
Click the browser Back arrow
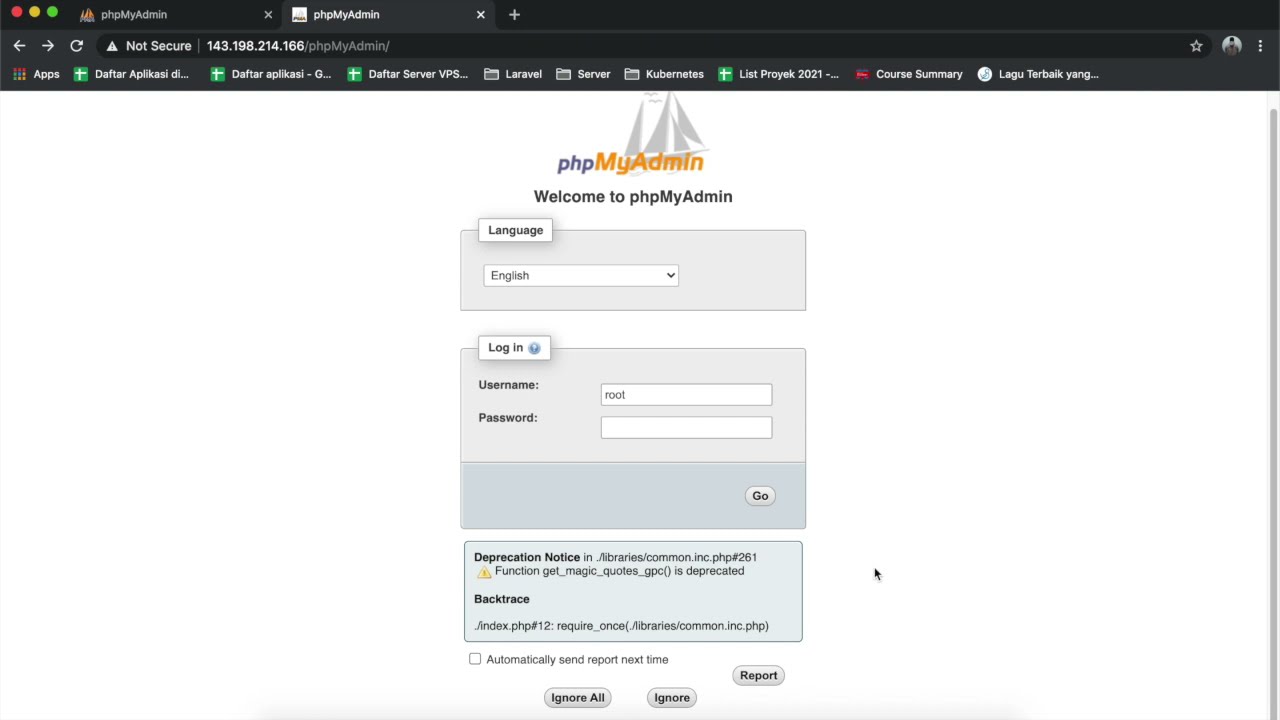click(x=19, y=46)
